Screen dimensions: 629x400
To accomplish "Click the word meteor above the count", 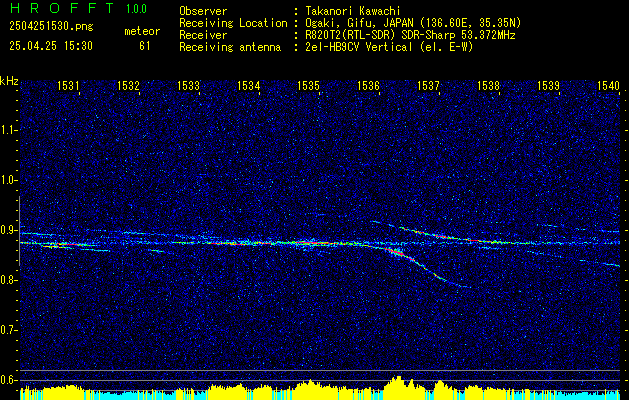I will [x=142, y=31].
